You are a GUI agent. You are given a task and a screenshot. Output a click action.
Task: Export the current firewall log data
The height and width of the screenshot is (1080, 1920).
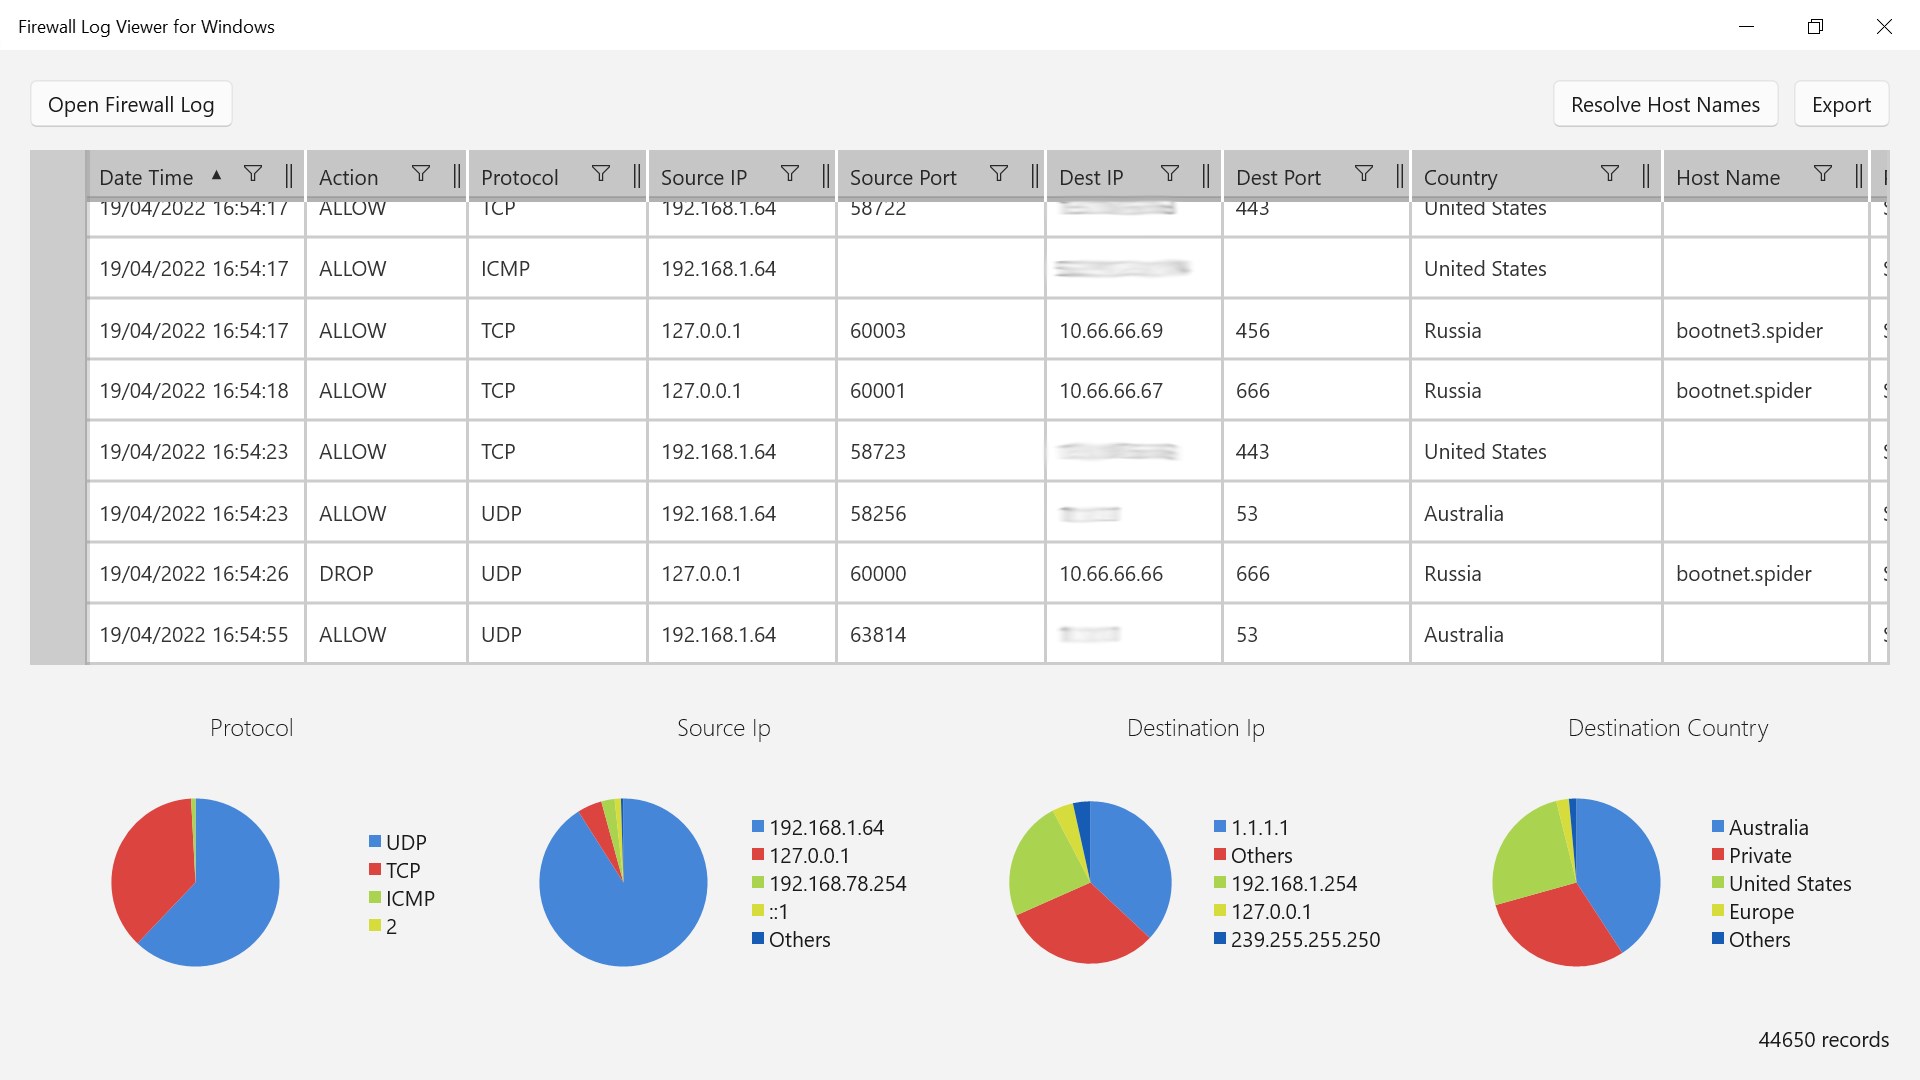[1841, 103]
